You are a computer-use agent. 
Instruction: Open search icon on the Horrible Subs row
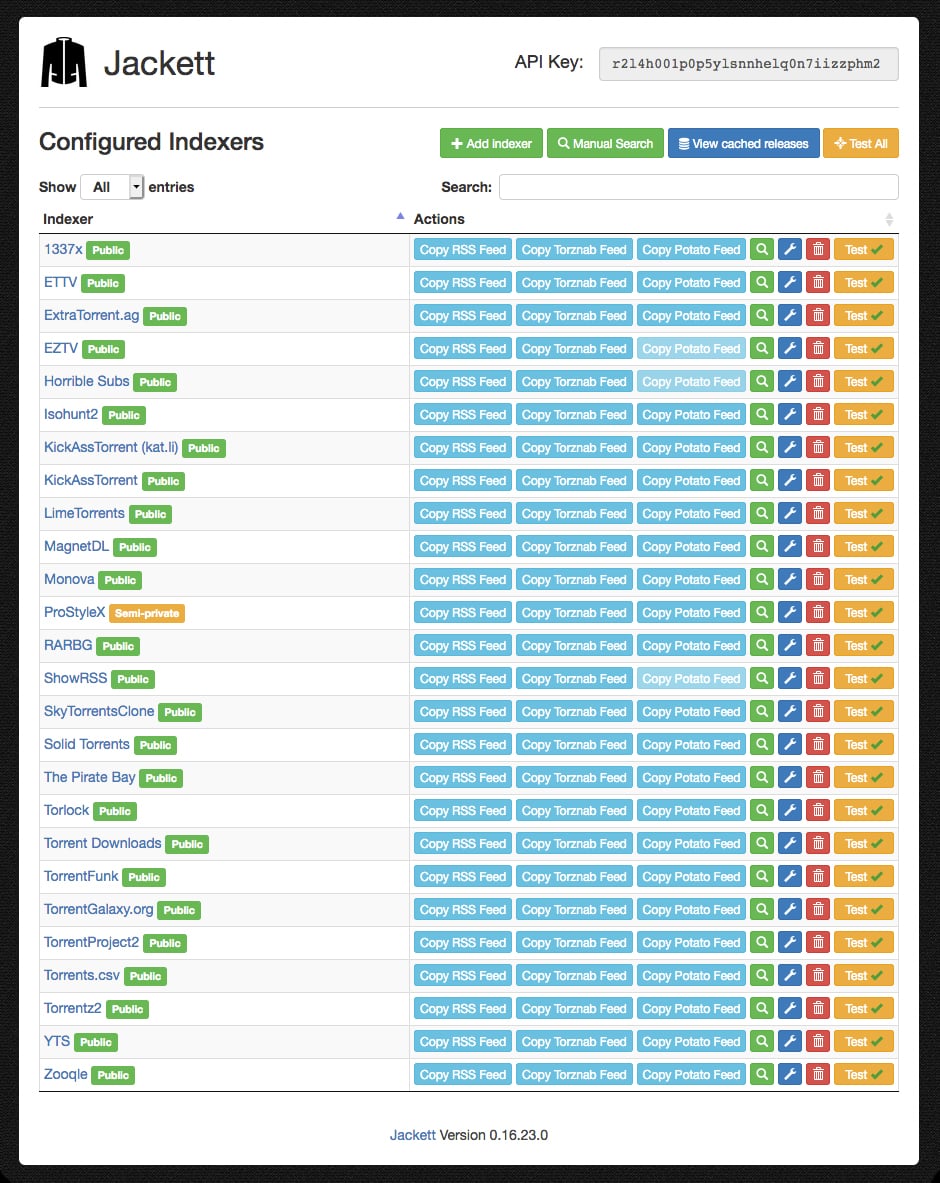[x=762, y=381]
